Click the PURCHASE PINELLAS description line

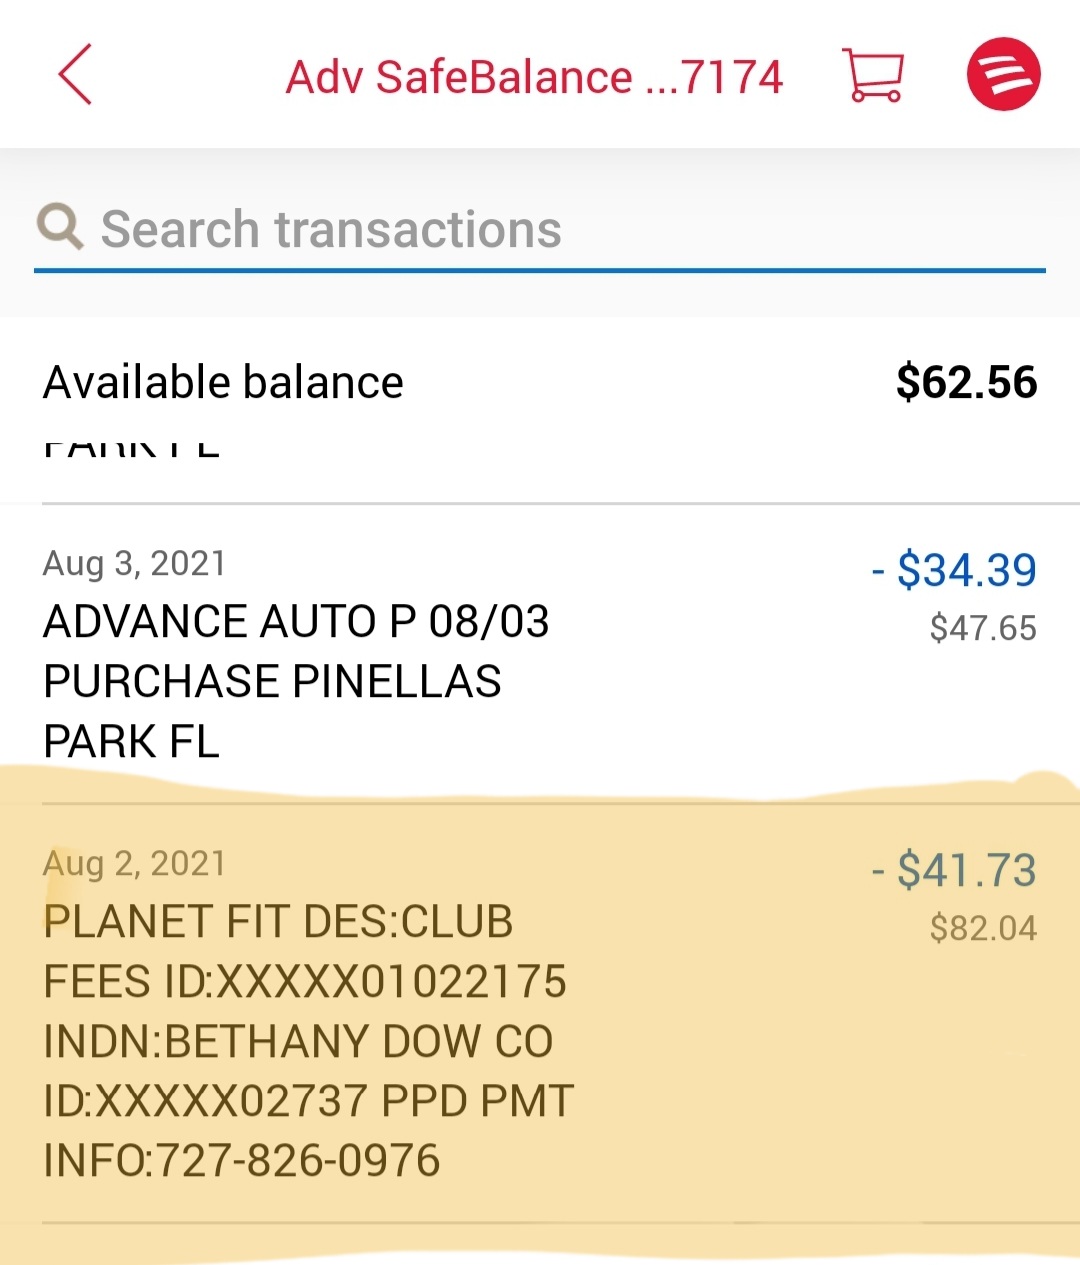pos(272,681)
